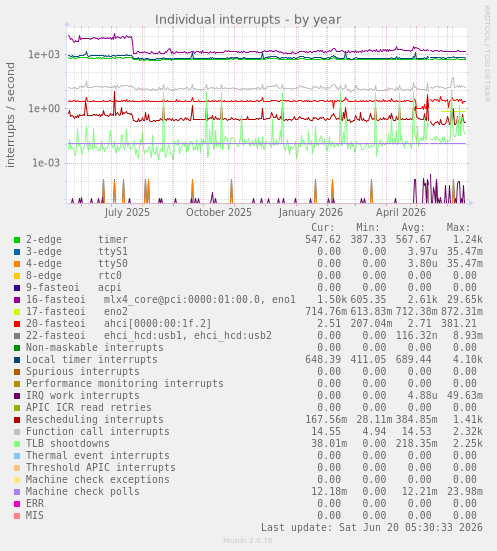497x551 pixels.
Task: Click the '1e-03' y-axis label
Action: pyautogui.click(x=46, y=163)
